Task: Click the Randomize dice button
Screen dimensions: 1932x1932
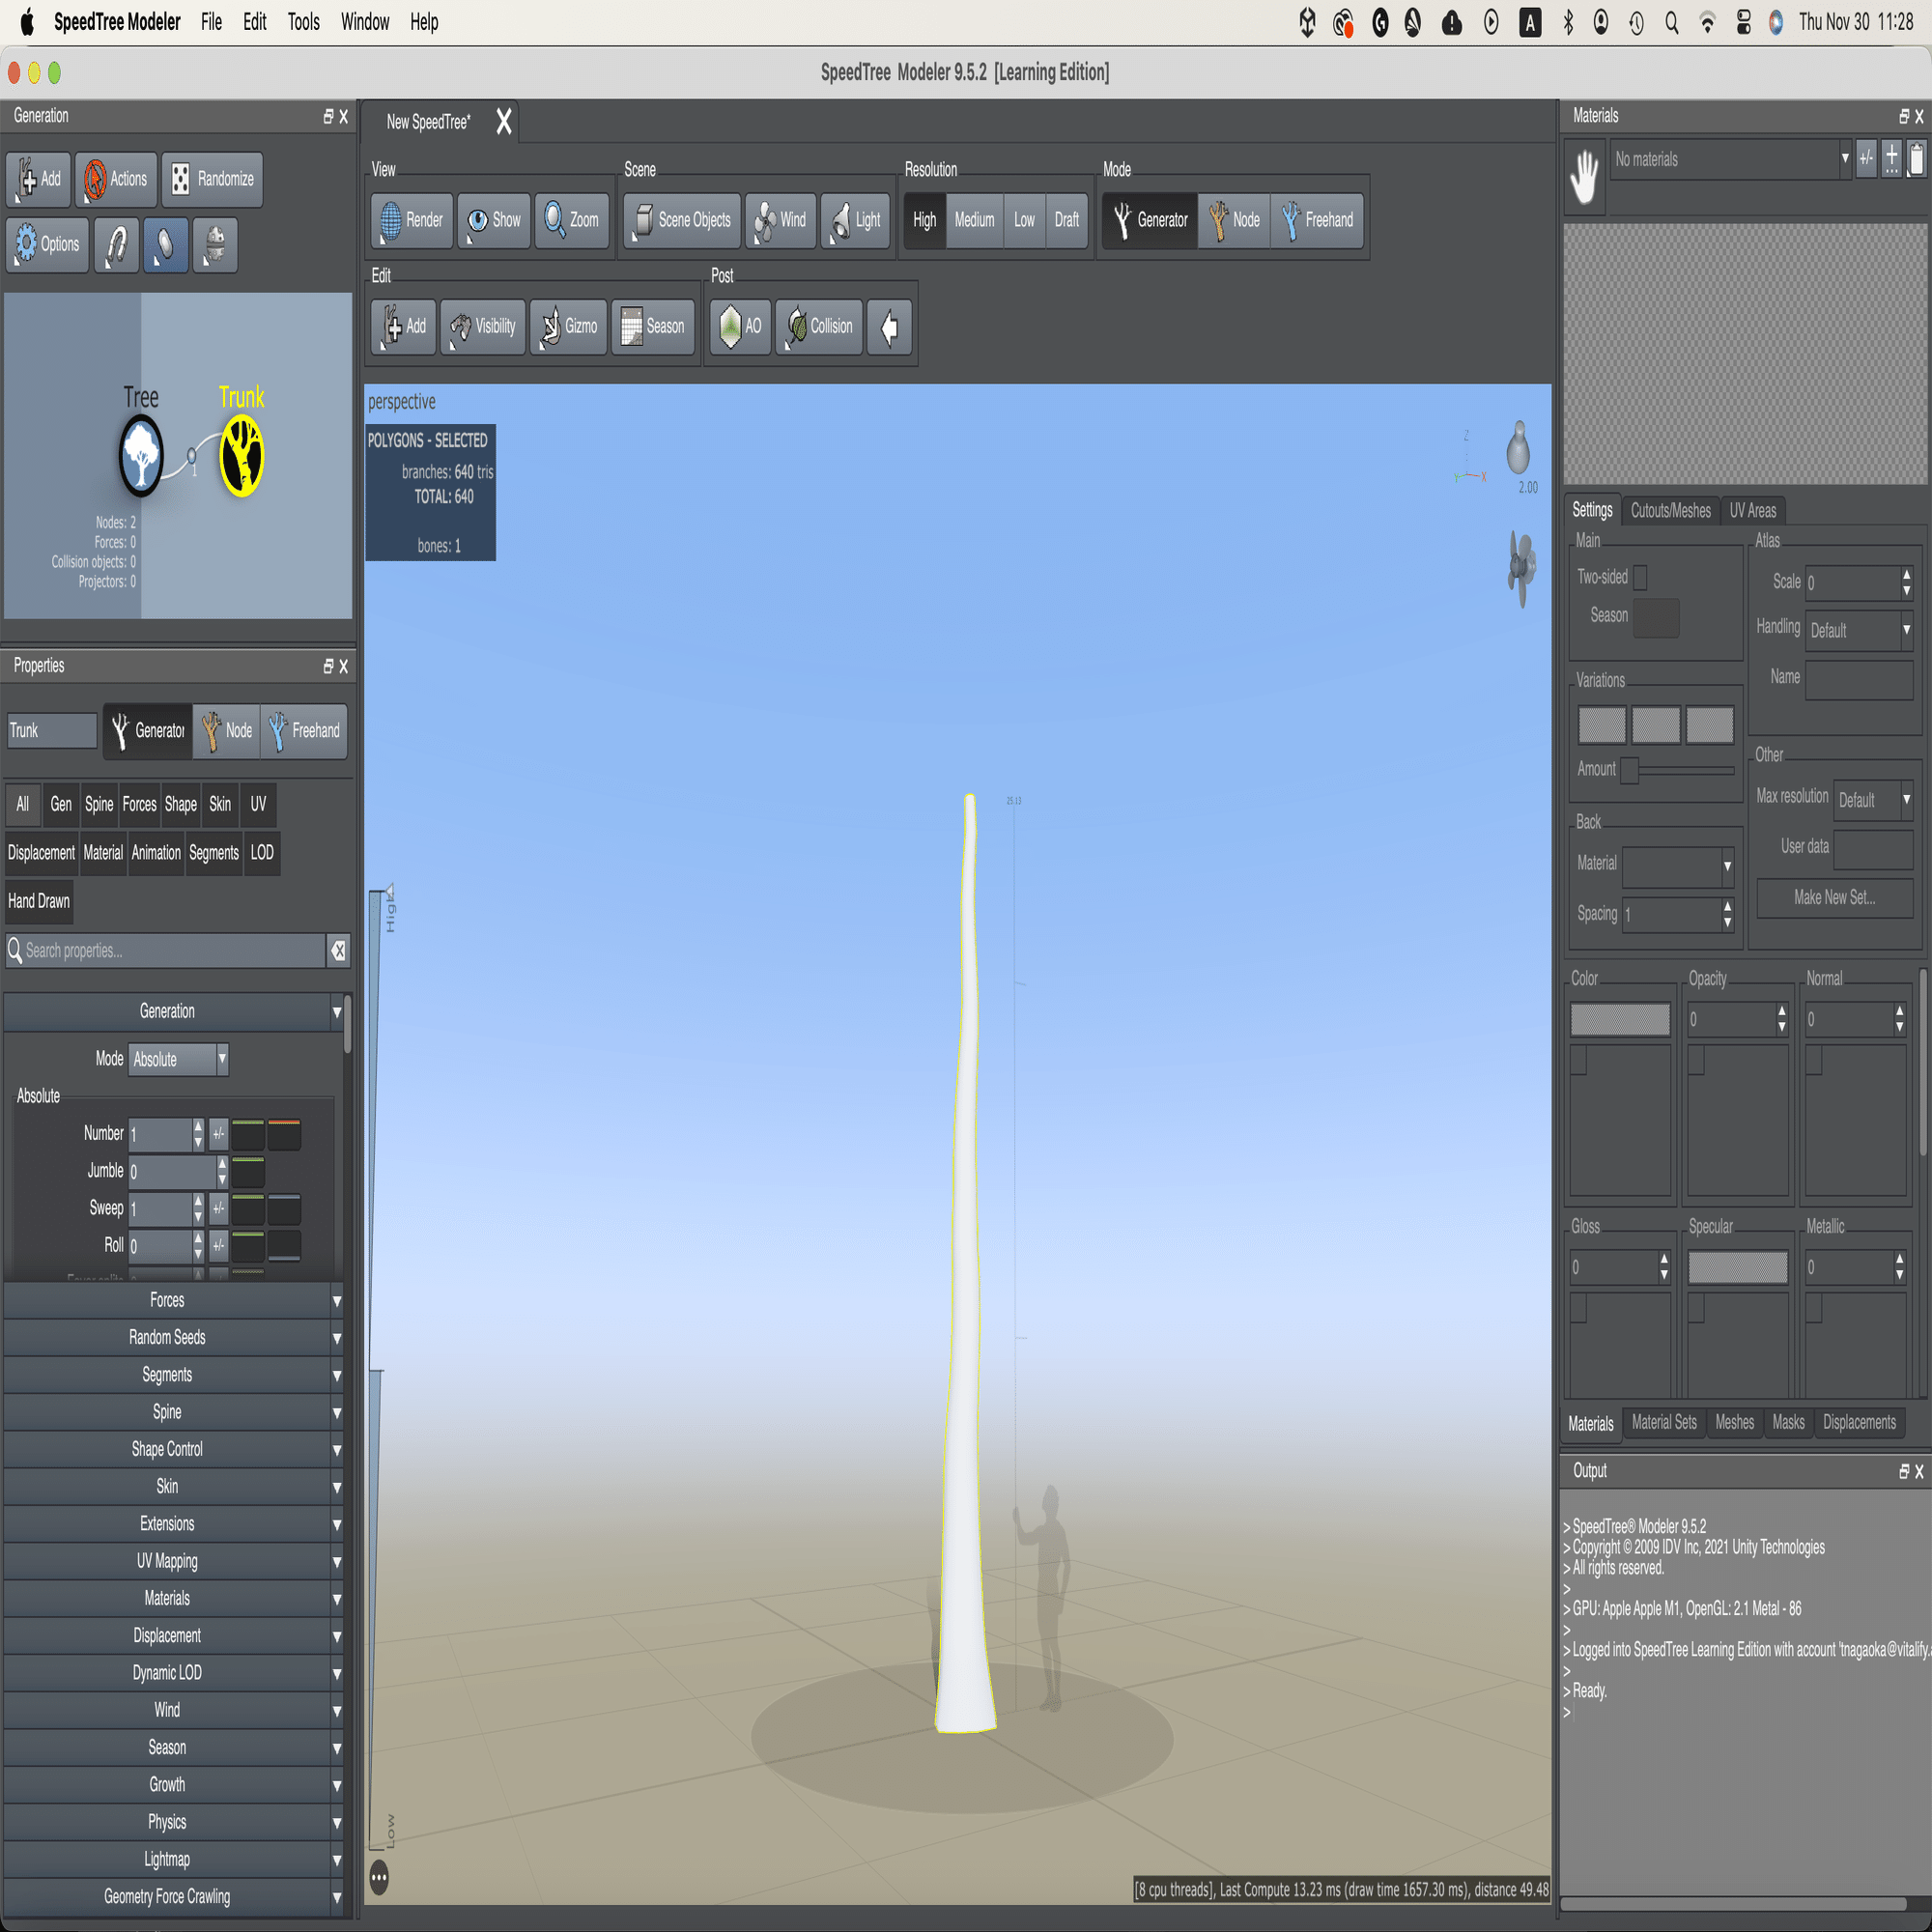Action: pos(212,180)
